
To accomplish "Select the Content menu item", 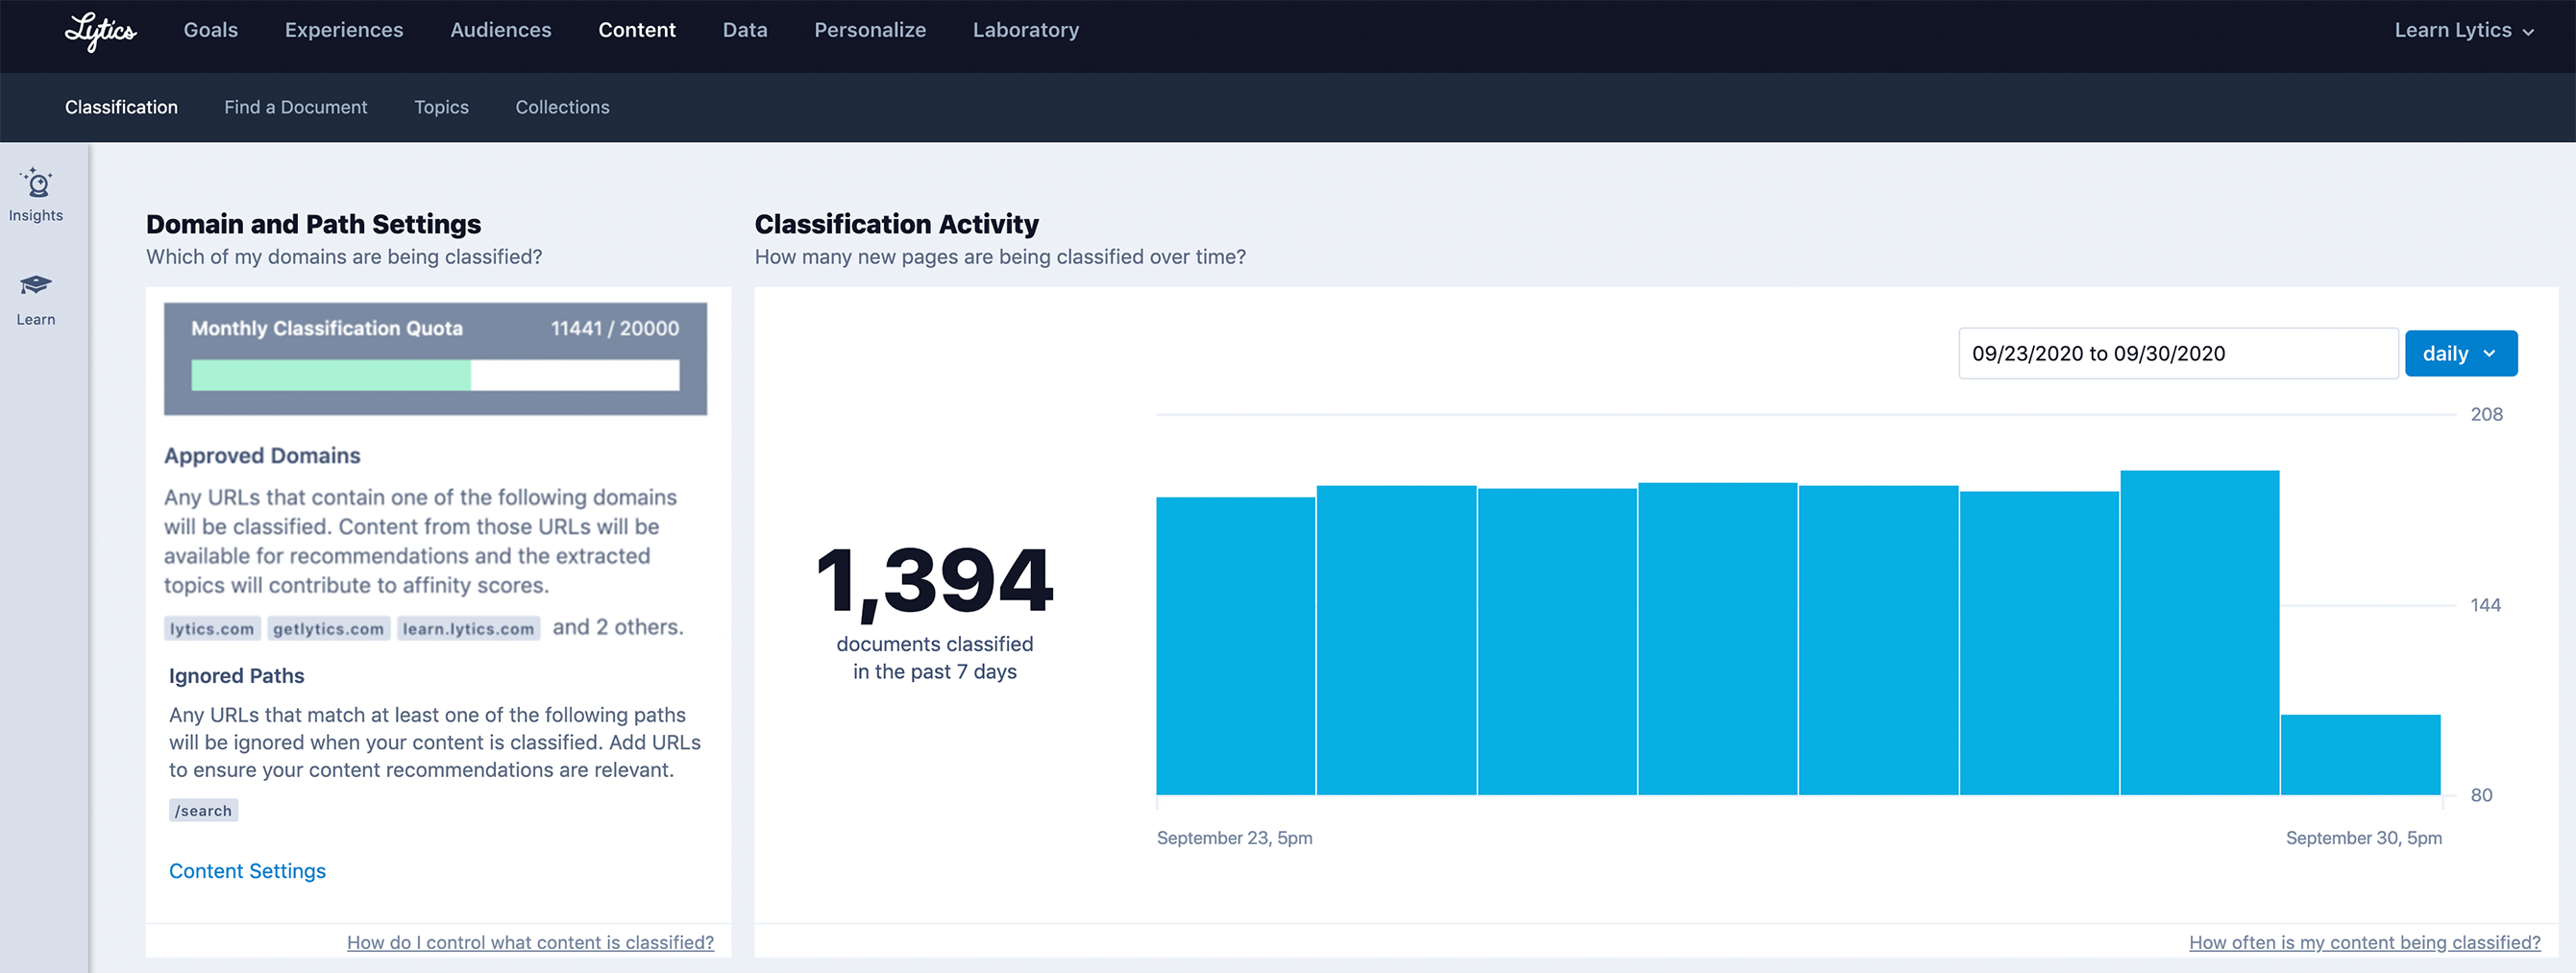I will point(637,30).
